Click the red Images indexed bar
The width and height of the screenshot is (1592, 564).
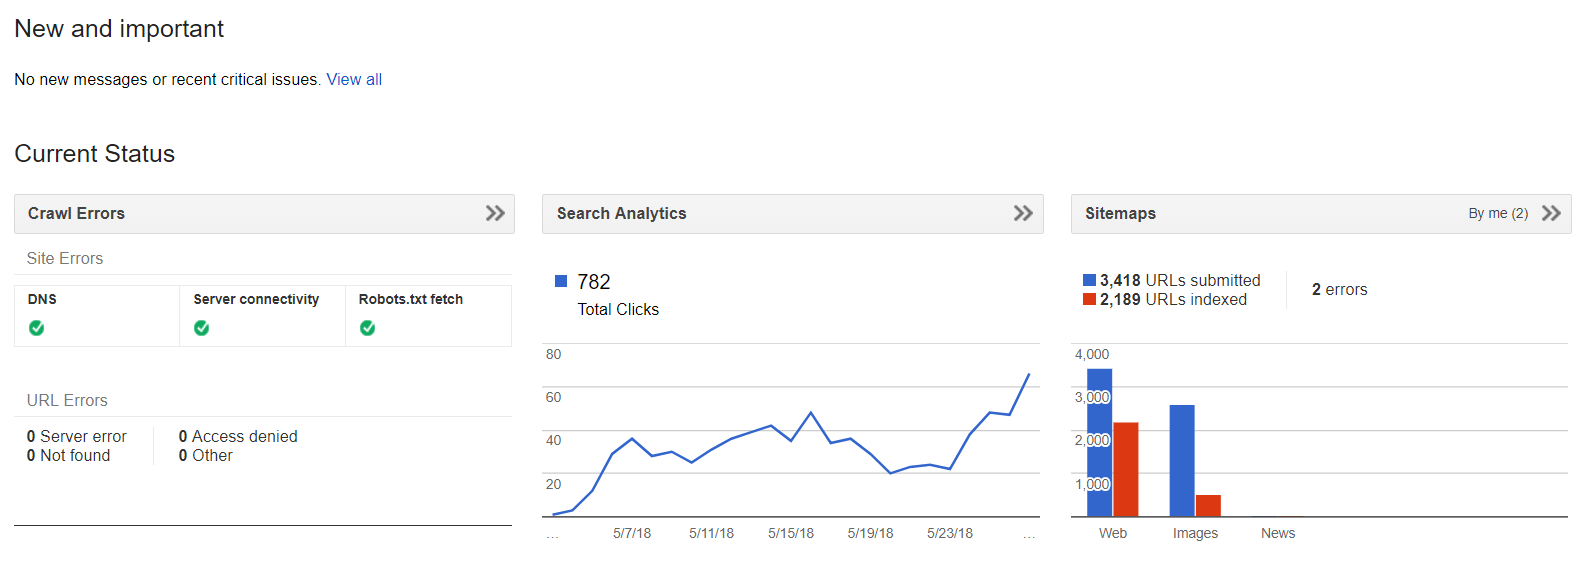pos(1208,505)
